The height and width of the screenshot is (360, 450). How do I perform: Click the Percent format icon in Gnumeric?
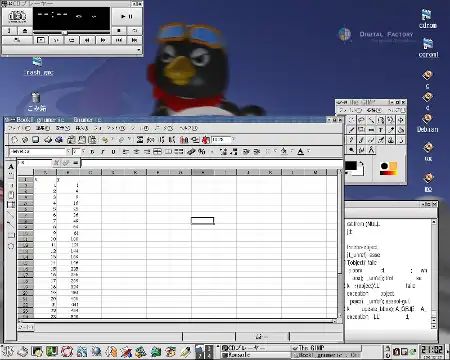pyautogui.click(x=202, y=152)
